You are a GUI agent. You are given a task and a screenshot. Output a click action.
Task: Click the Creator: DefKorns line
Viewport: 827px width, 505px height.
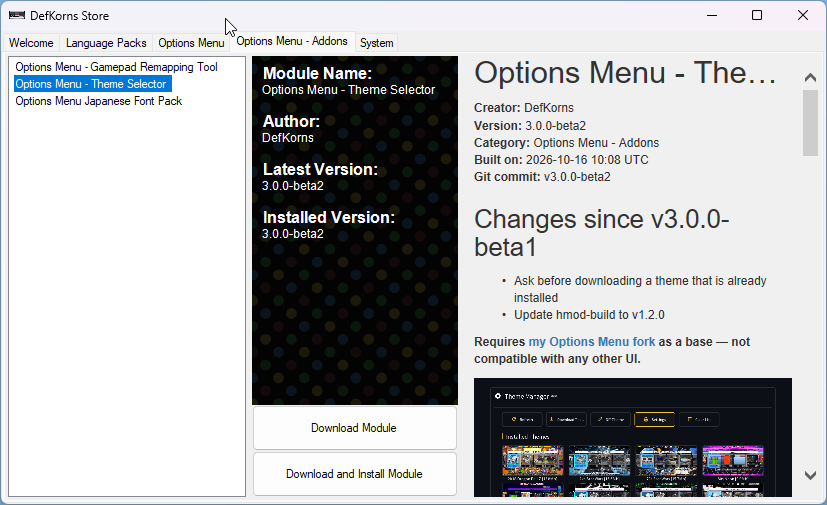[524, 108]
